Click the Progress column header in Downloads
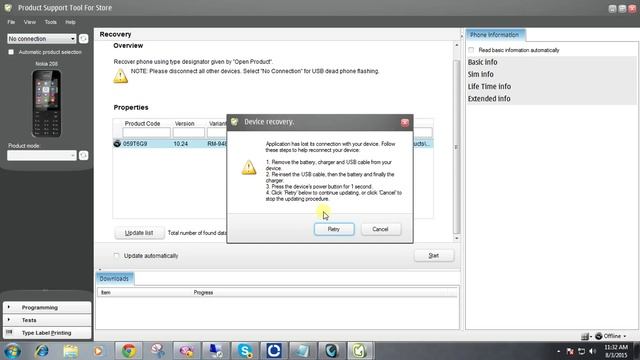This screenshot has height=360, width=640. pos(203,293)
